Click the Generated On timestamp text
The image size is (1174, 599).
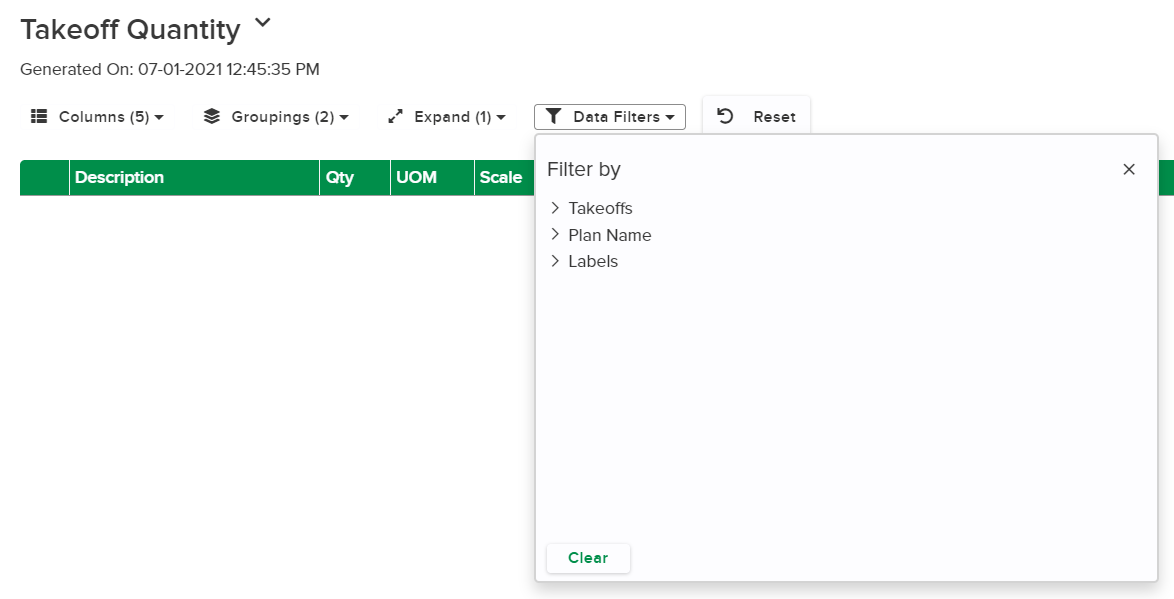(170, 70)
